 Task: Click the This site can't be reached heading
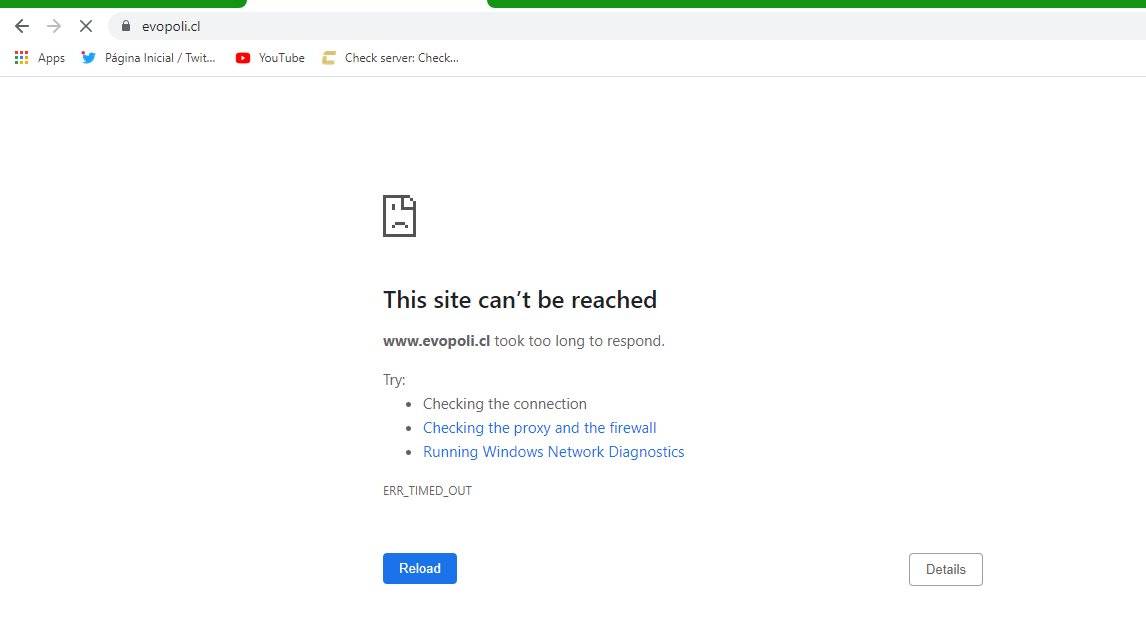(x=520, y=300)
